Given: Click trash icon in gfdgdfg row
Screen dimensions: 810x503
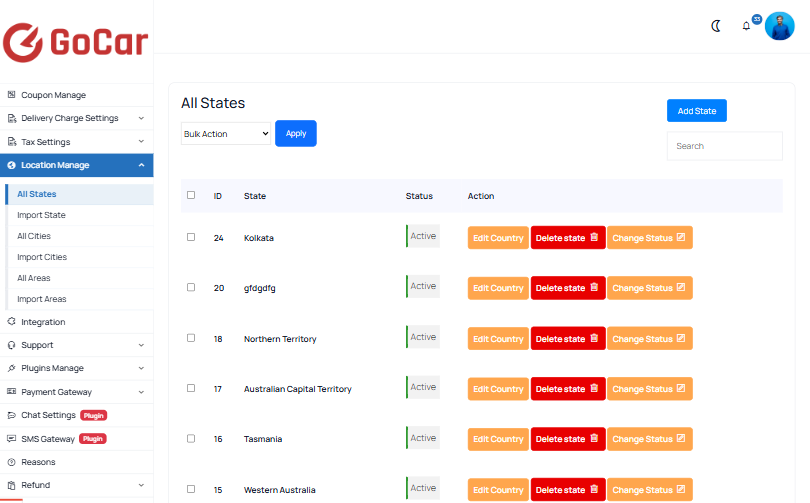Looking at the screenshot, I should click(x=594, y=287).
